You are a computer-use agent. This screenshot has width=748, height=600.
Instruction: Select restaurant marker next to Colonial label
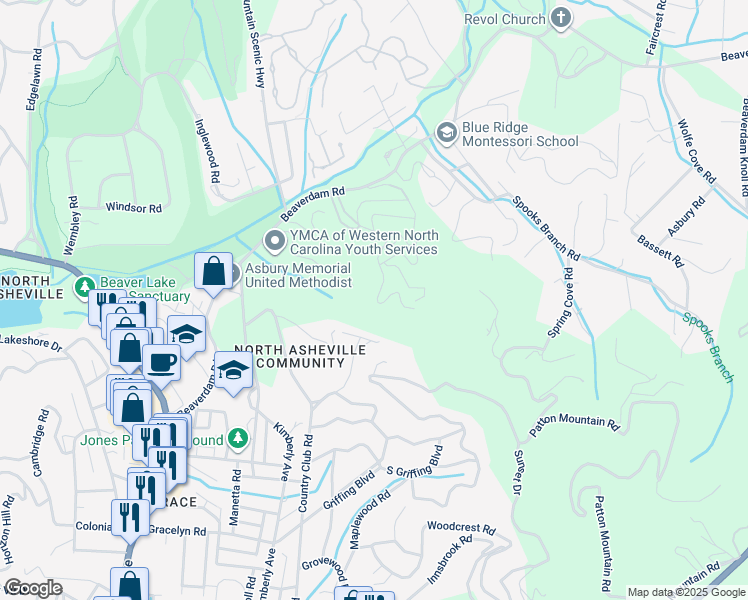tap(130, 521)
